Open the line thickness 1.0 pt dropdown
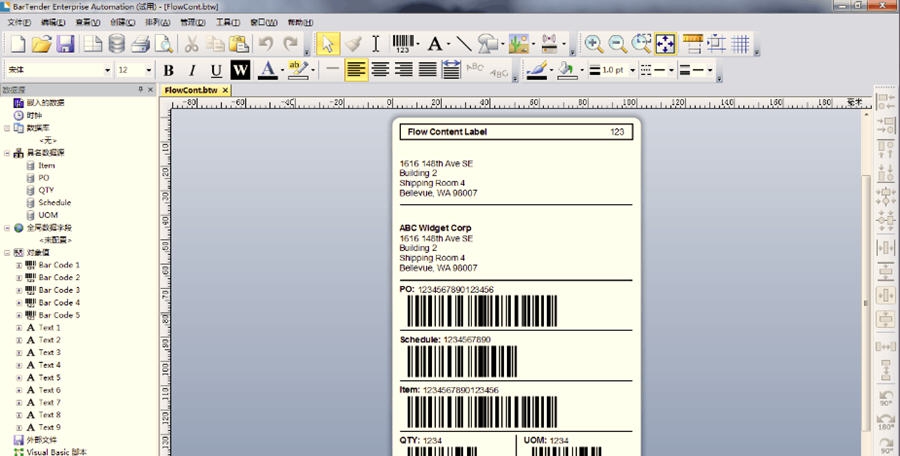 click(x=631, y=70)
